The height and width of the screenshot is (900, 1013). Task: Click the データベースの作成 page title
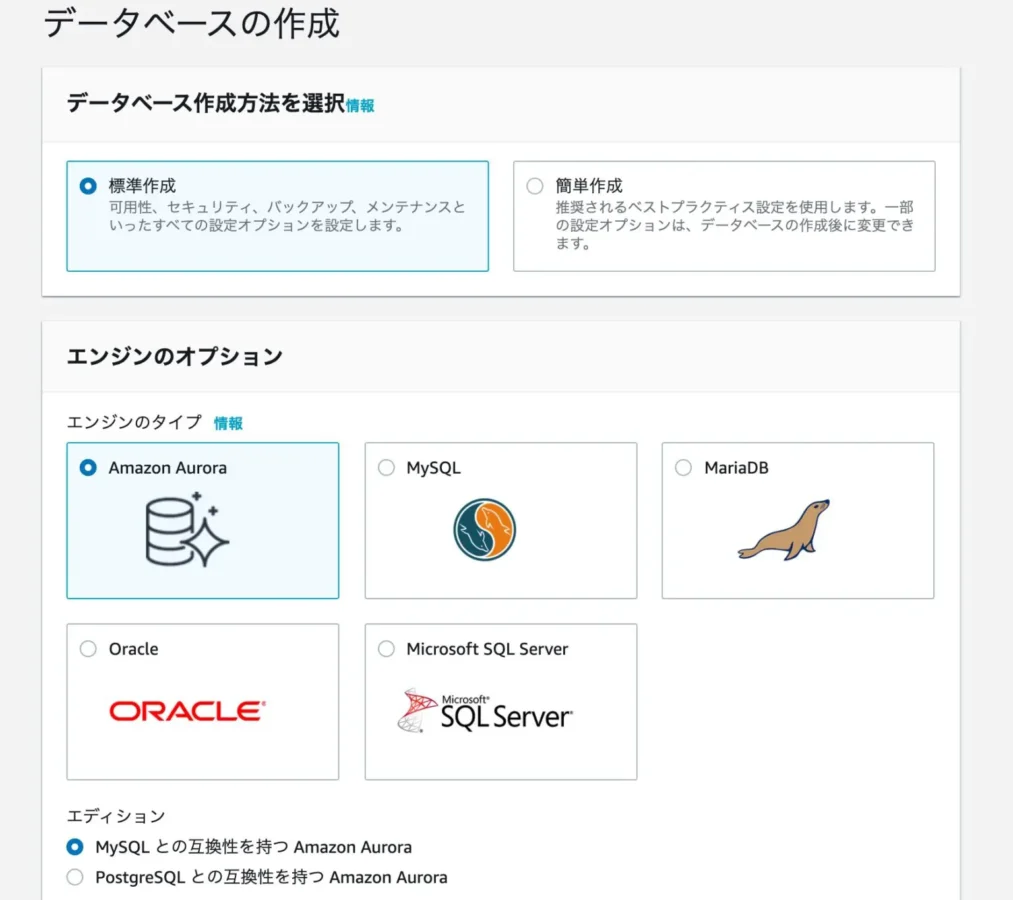point(192,22)
